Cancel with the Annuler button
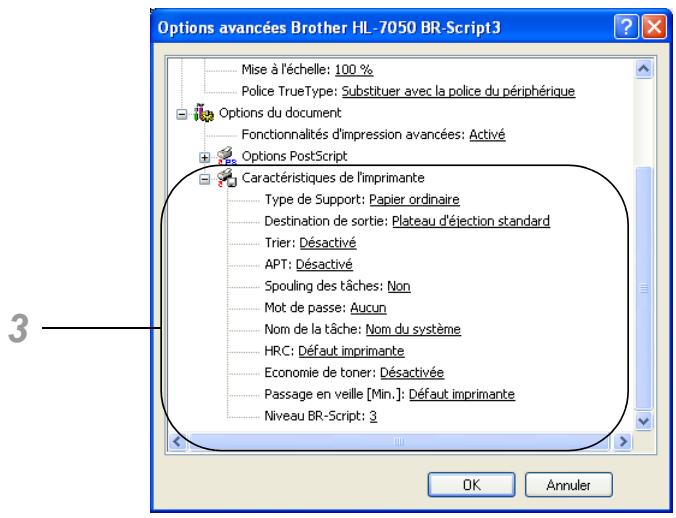The width and height of the screenshot is (676, 518). (569, 485)
